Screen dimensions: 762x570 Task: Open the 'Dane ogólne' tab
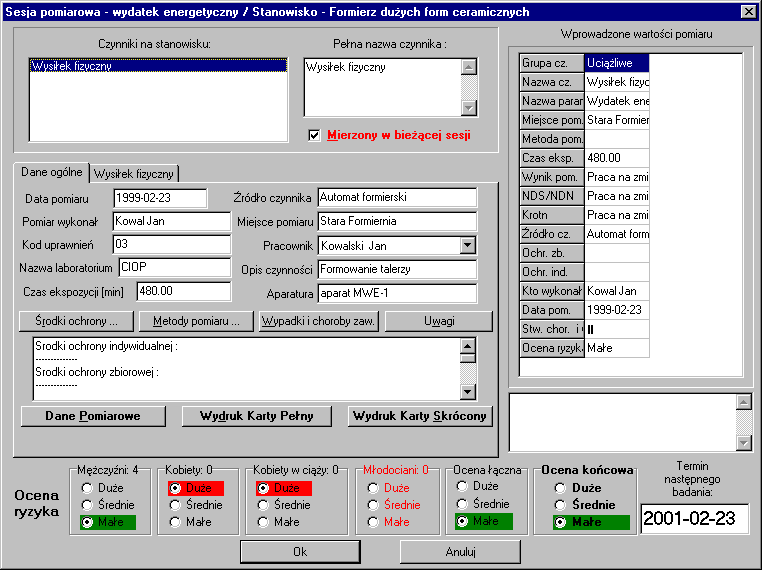pos(52,172)
